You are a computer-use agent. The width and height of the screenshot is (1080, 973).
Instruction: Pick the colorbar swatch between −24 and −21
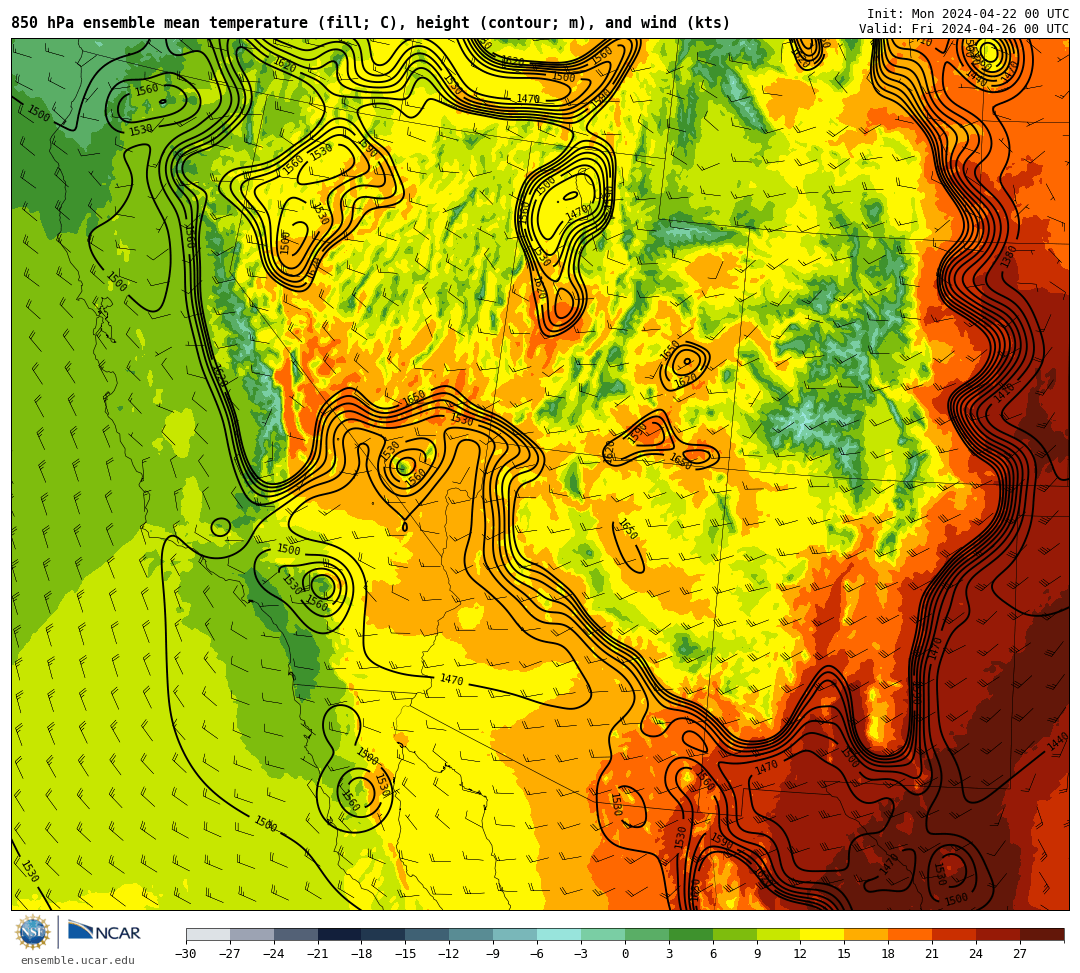tap(296, 934)
